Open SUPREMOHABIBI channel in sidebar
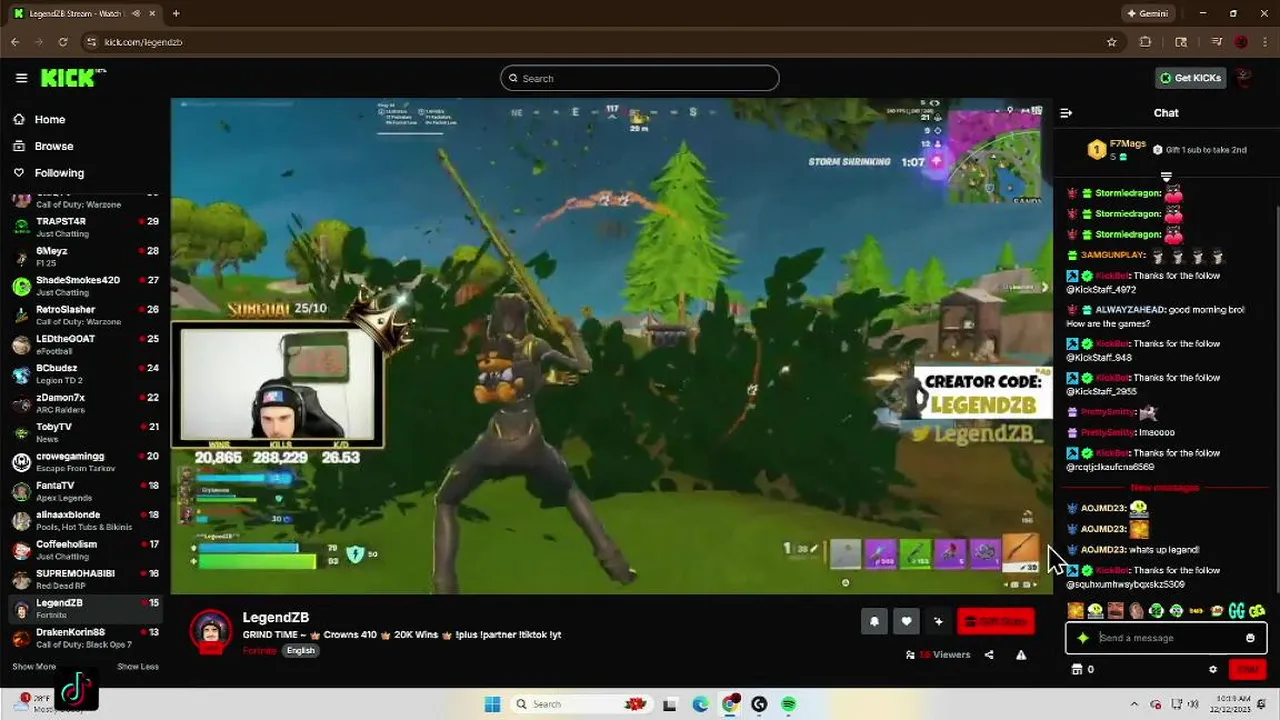The image size is (1280, 720). click(x=85, y=579)
